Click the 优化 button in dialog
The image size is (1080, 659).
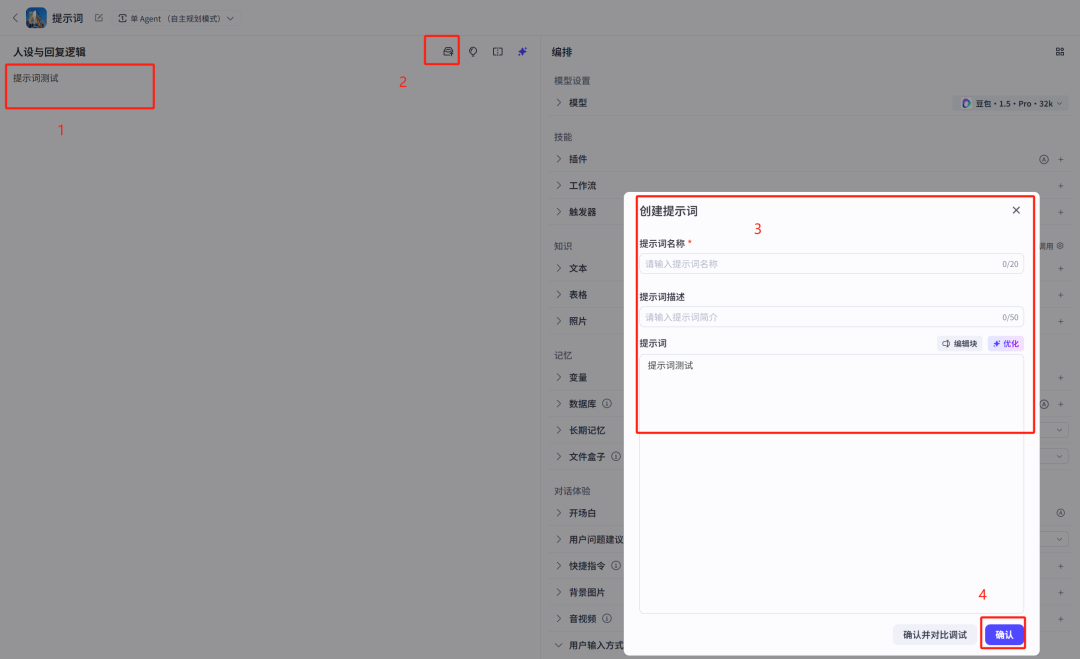pos(1006,344)
